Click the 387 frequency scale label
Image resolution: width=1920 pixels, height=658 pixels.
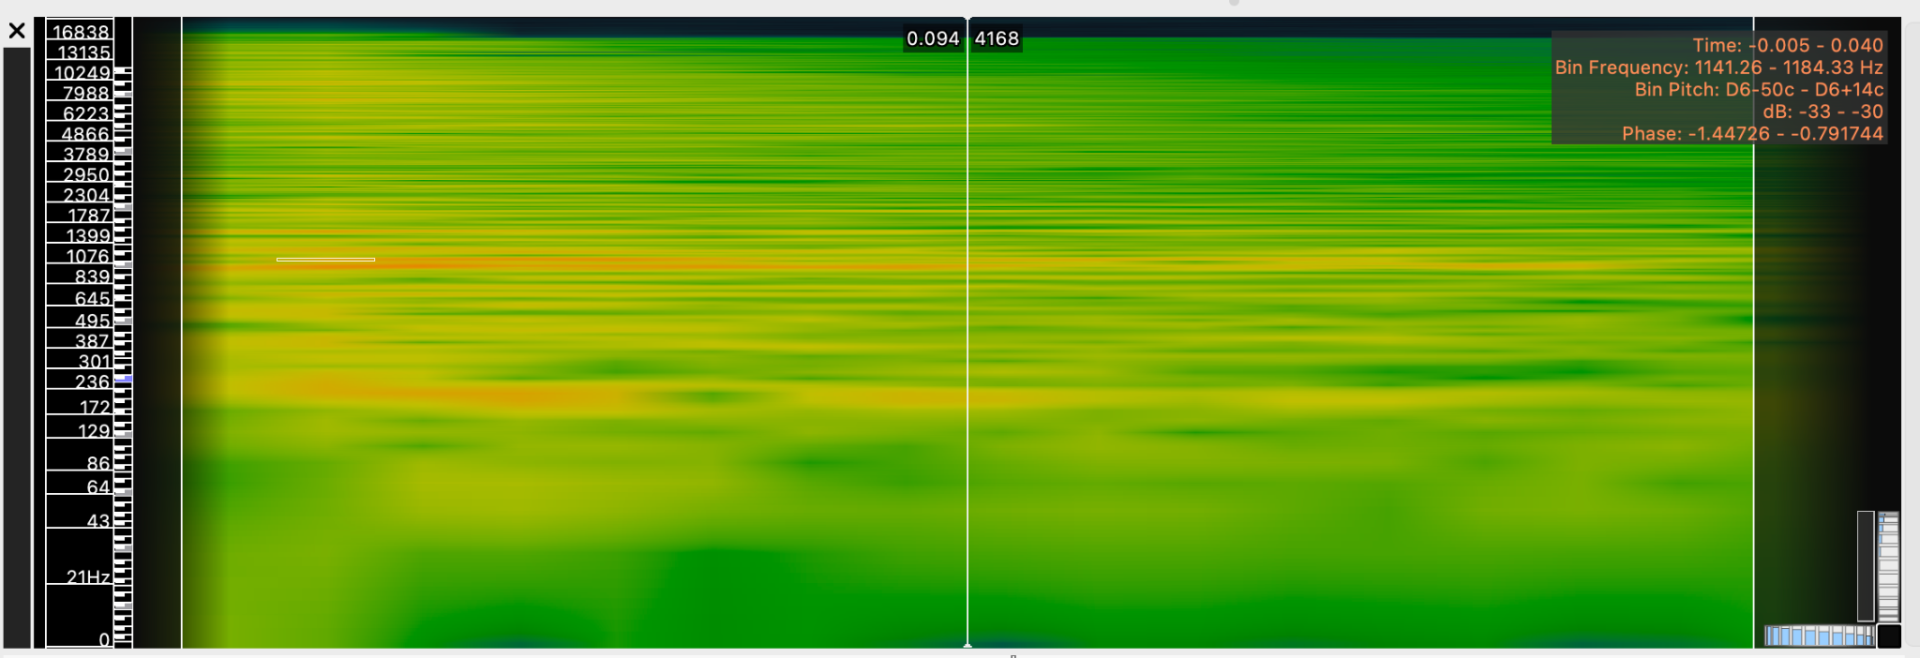pyautogui.click(x=92, y=341)
